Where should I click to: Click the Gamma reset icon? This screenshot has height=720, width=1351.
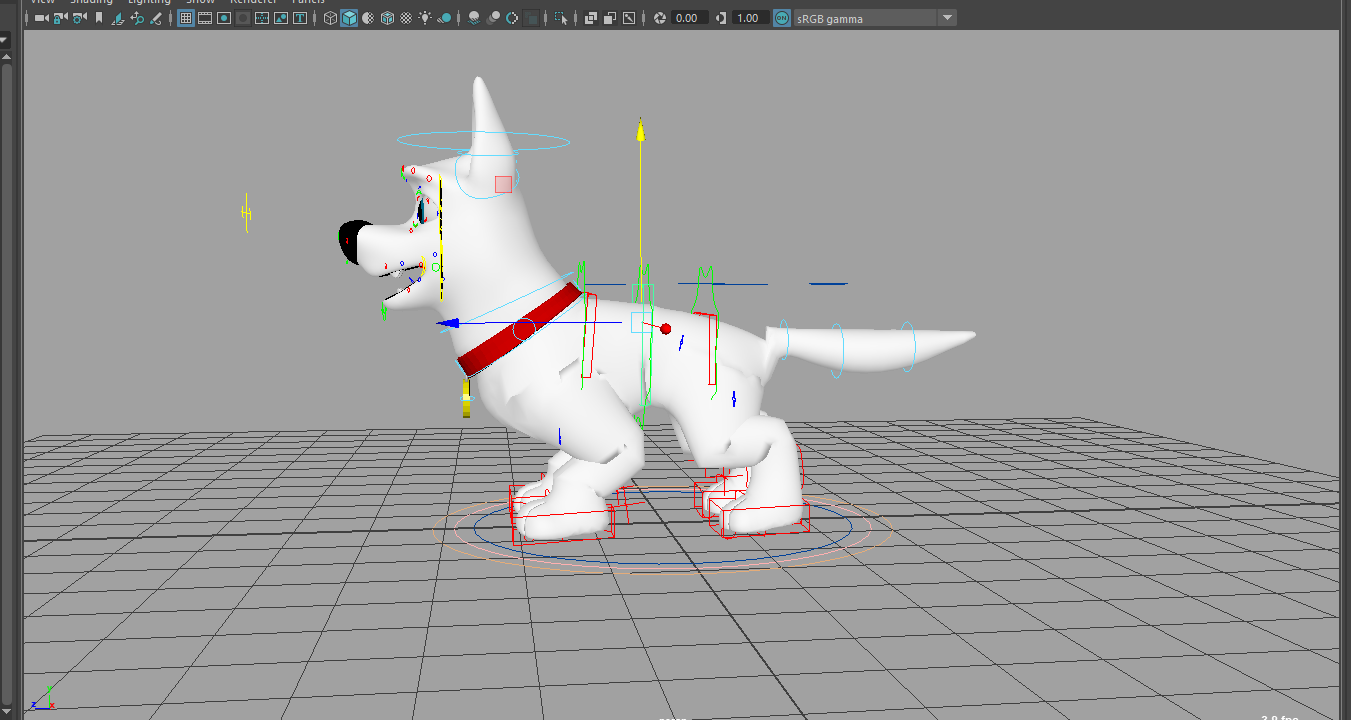point(721,18)
